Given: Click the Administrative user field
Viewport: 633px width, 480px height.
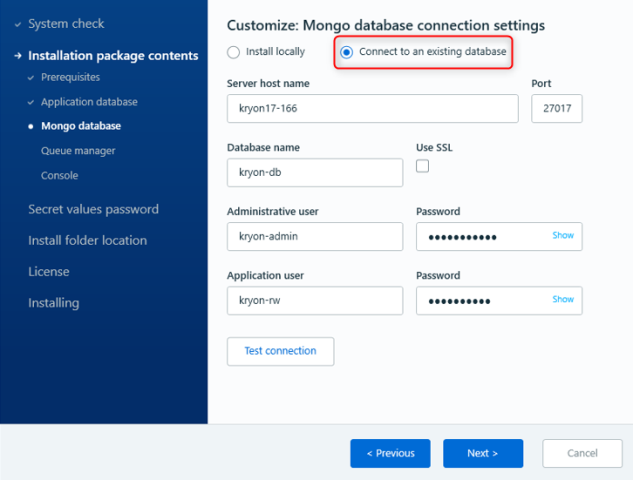Looking at the screenshot, I should 314,236.
